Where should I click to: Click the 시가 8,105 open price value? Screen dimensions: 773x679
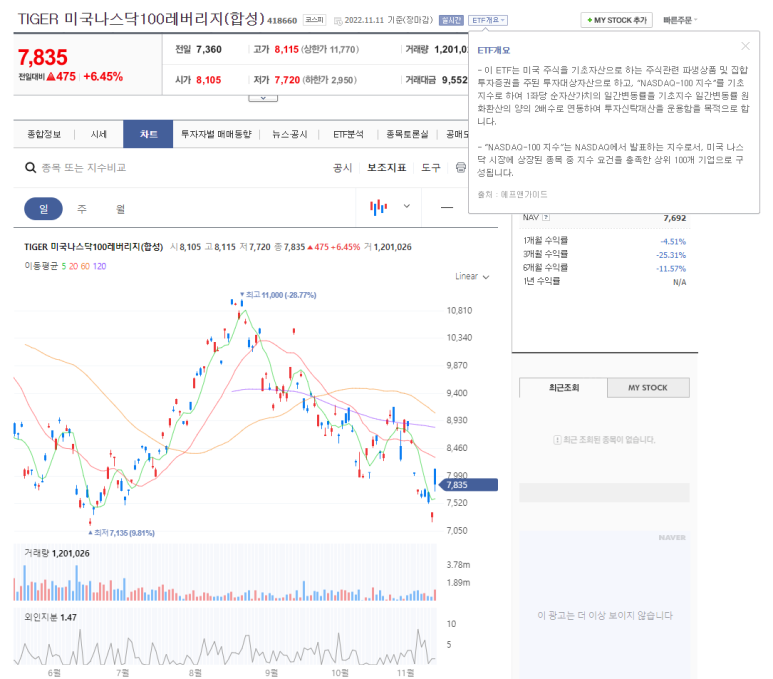point(209,80)
